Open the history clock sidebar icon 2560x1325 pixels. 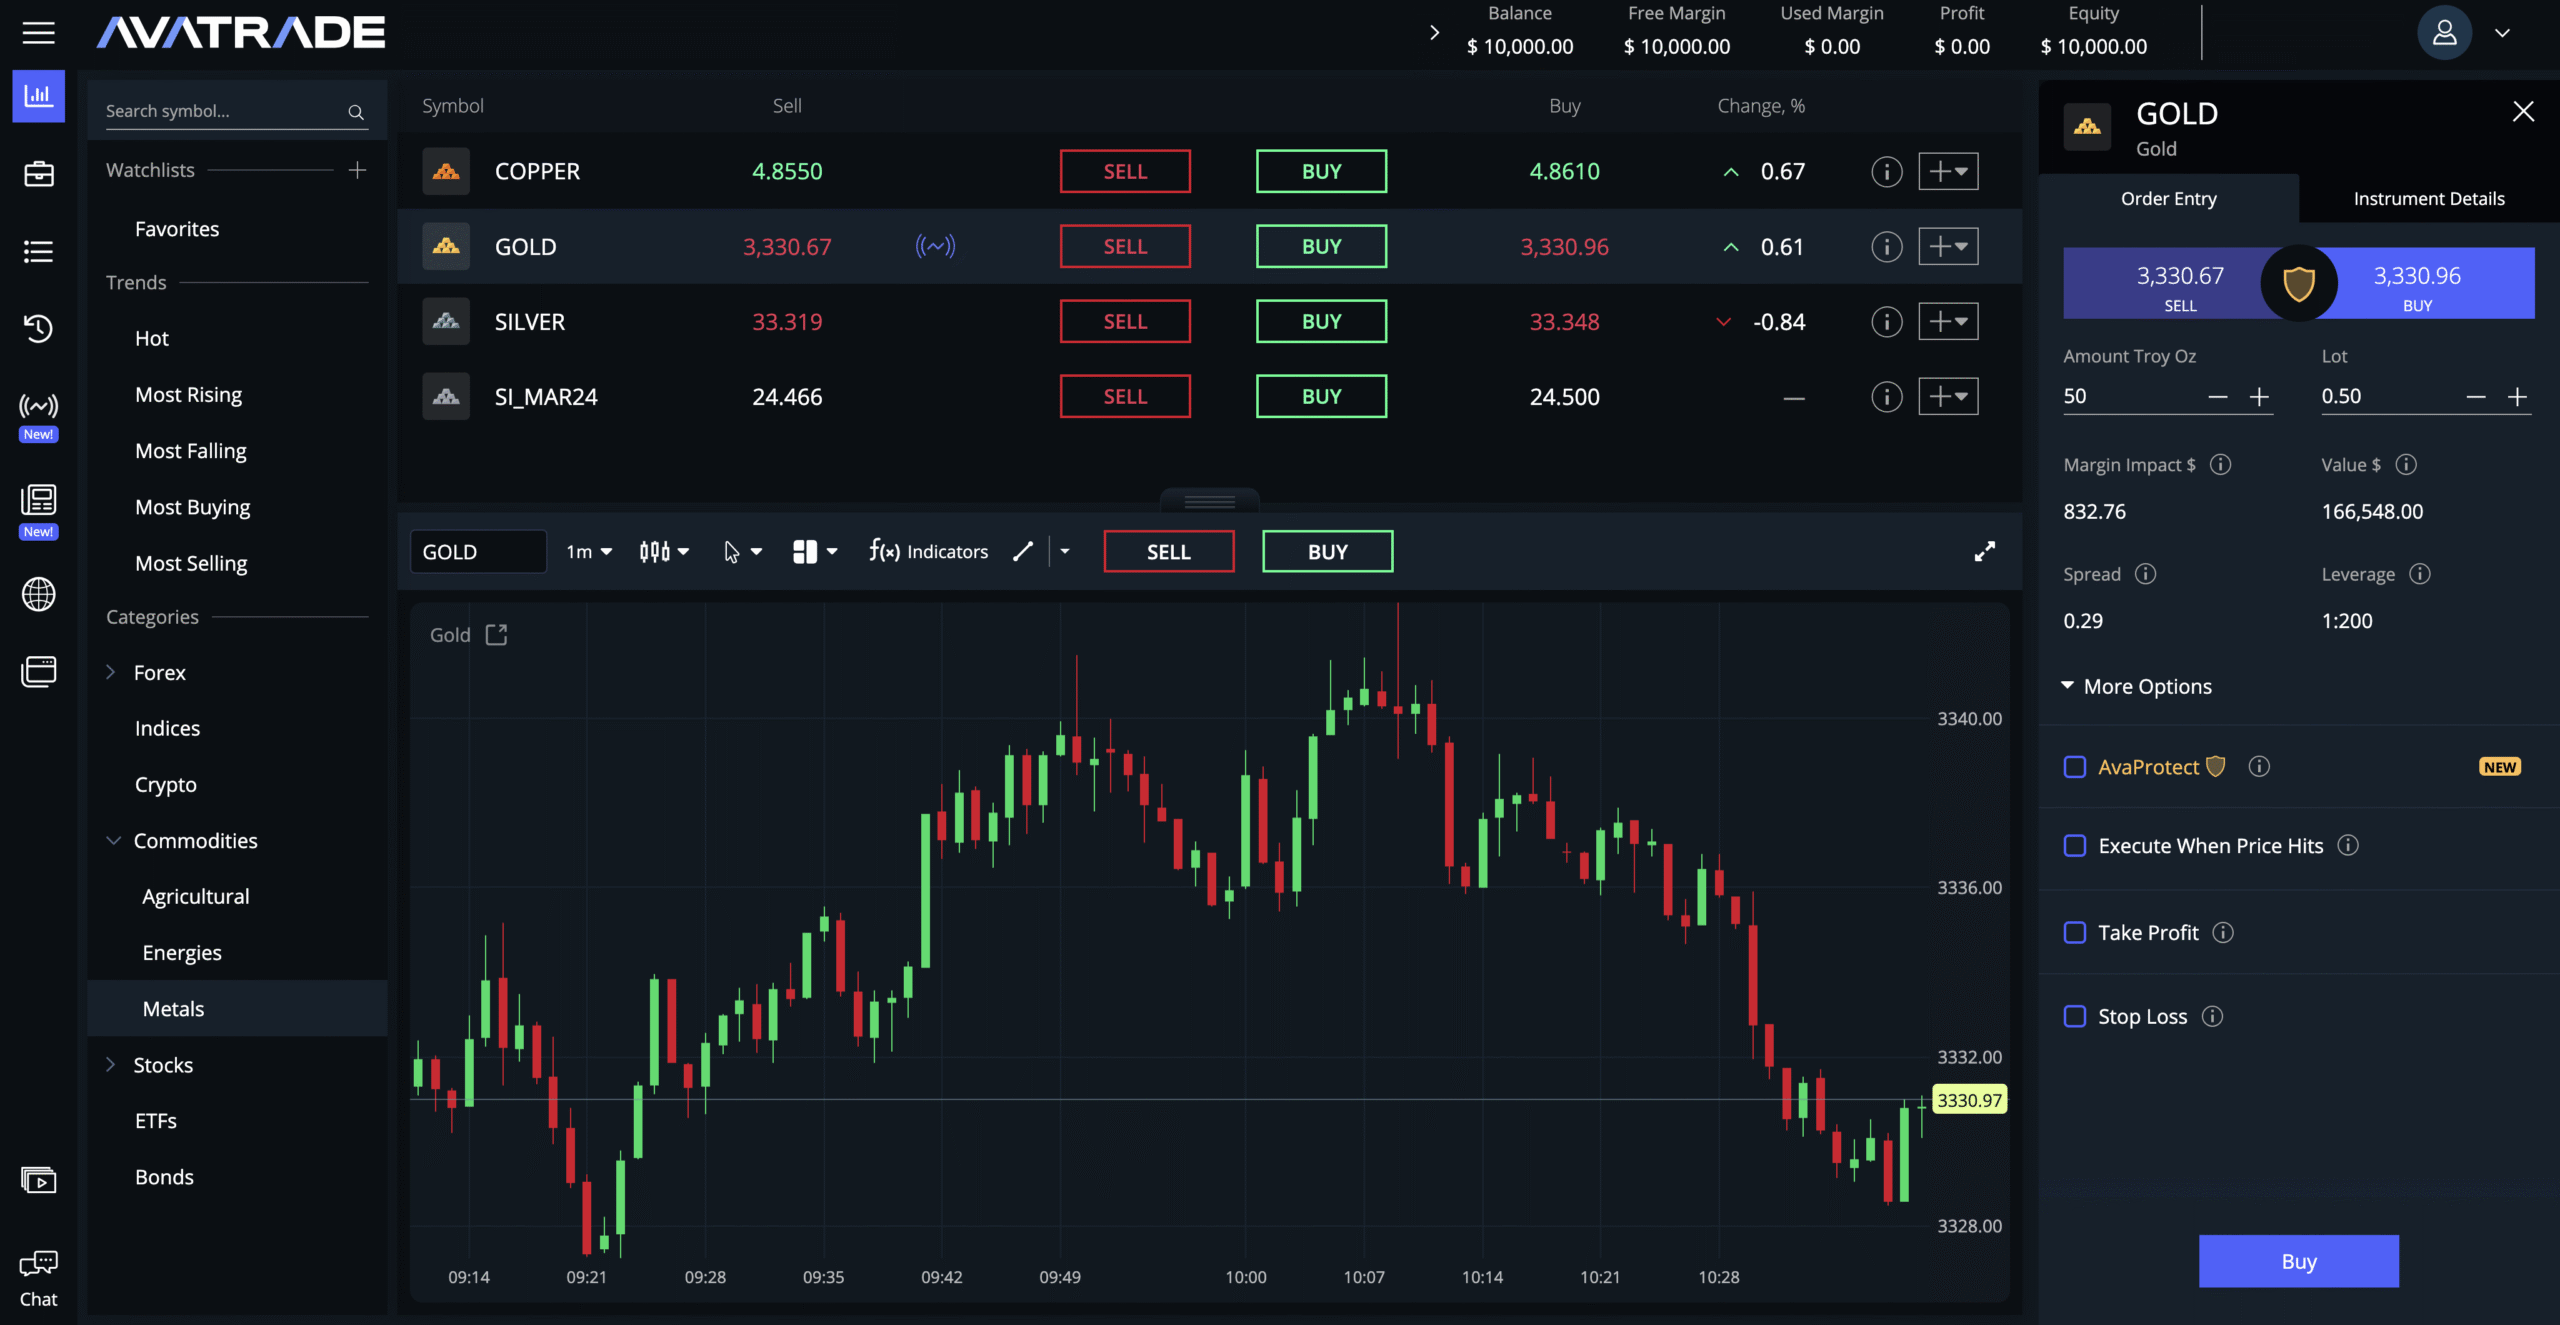click(38, 328)
